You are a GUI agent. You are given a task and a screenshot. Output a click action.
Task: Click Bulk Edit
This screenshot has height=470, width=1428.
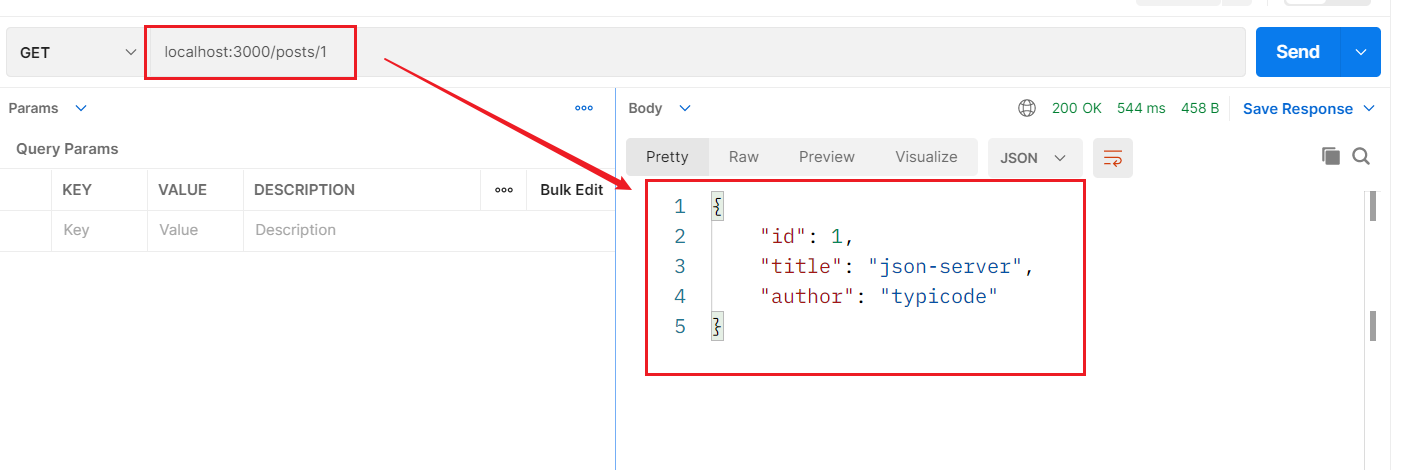[x=572, y=189]
